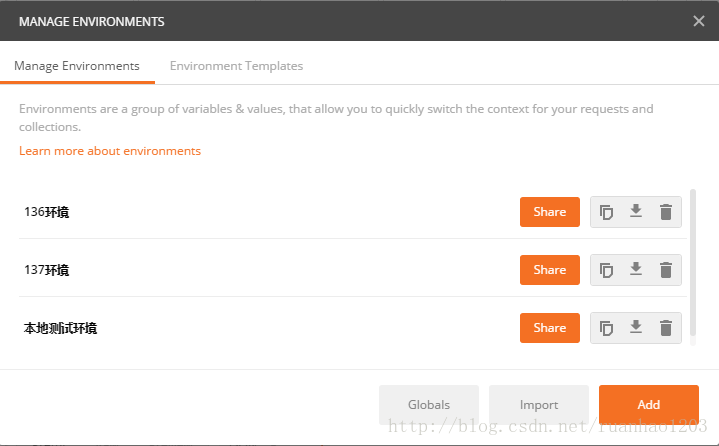
Task: Open the Globals variables button
Action: pos(429,405)
